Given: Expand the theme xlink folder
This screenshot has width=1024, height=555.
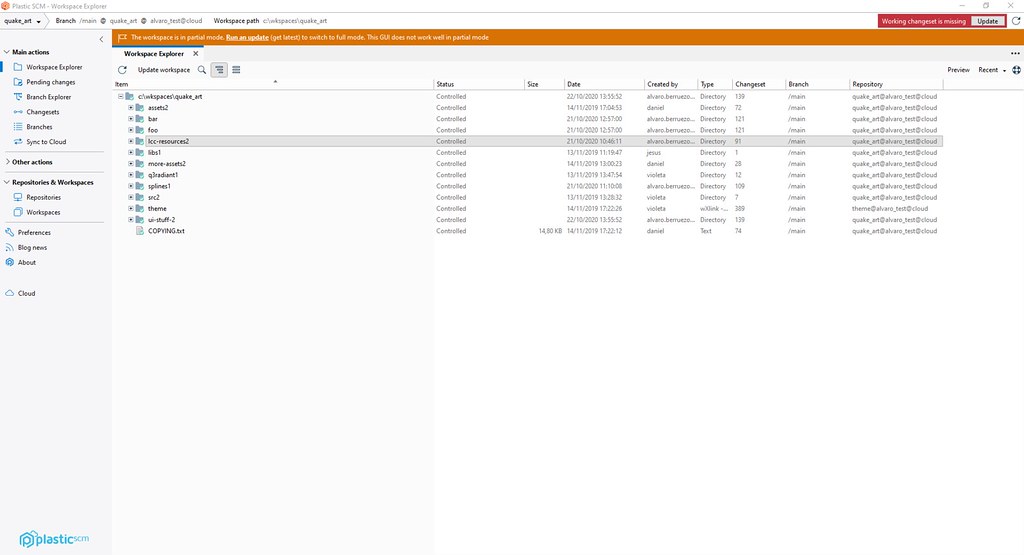Looking at the screenshot, I should [131, 208].
